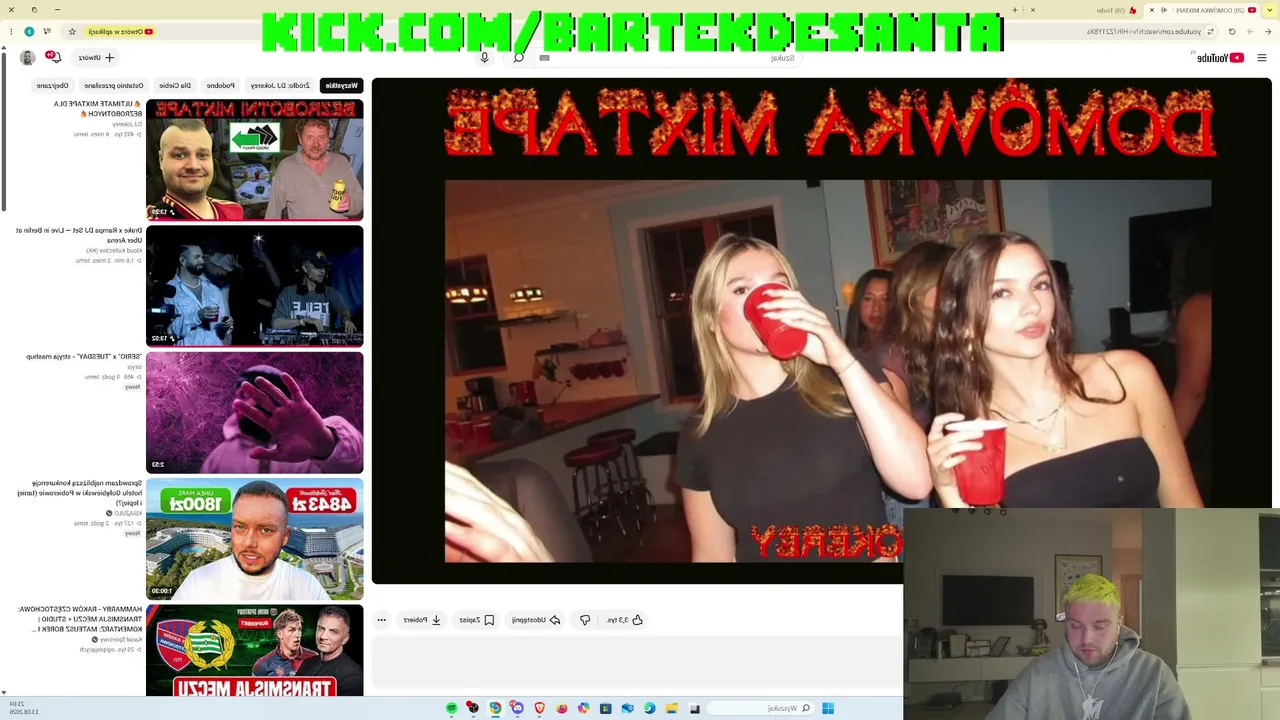Click the magnifier search button on YouTube
Screen dimensions: 1280x720
(518, 58)
